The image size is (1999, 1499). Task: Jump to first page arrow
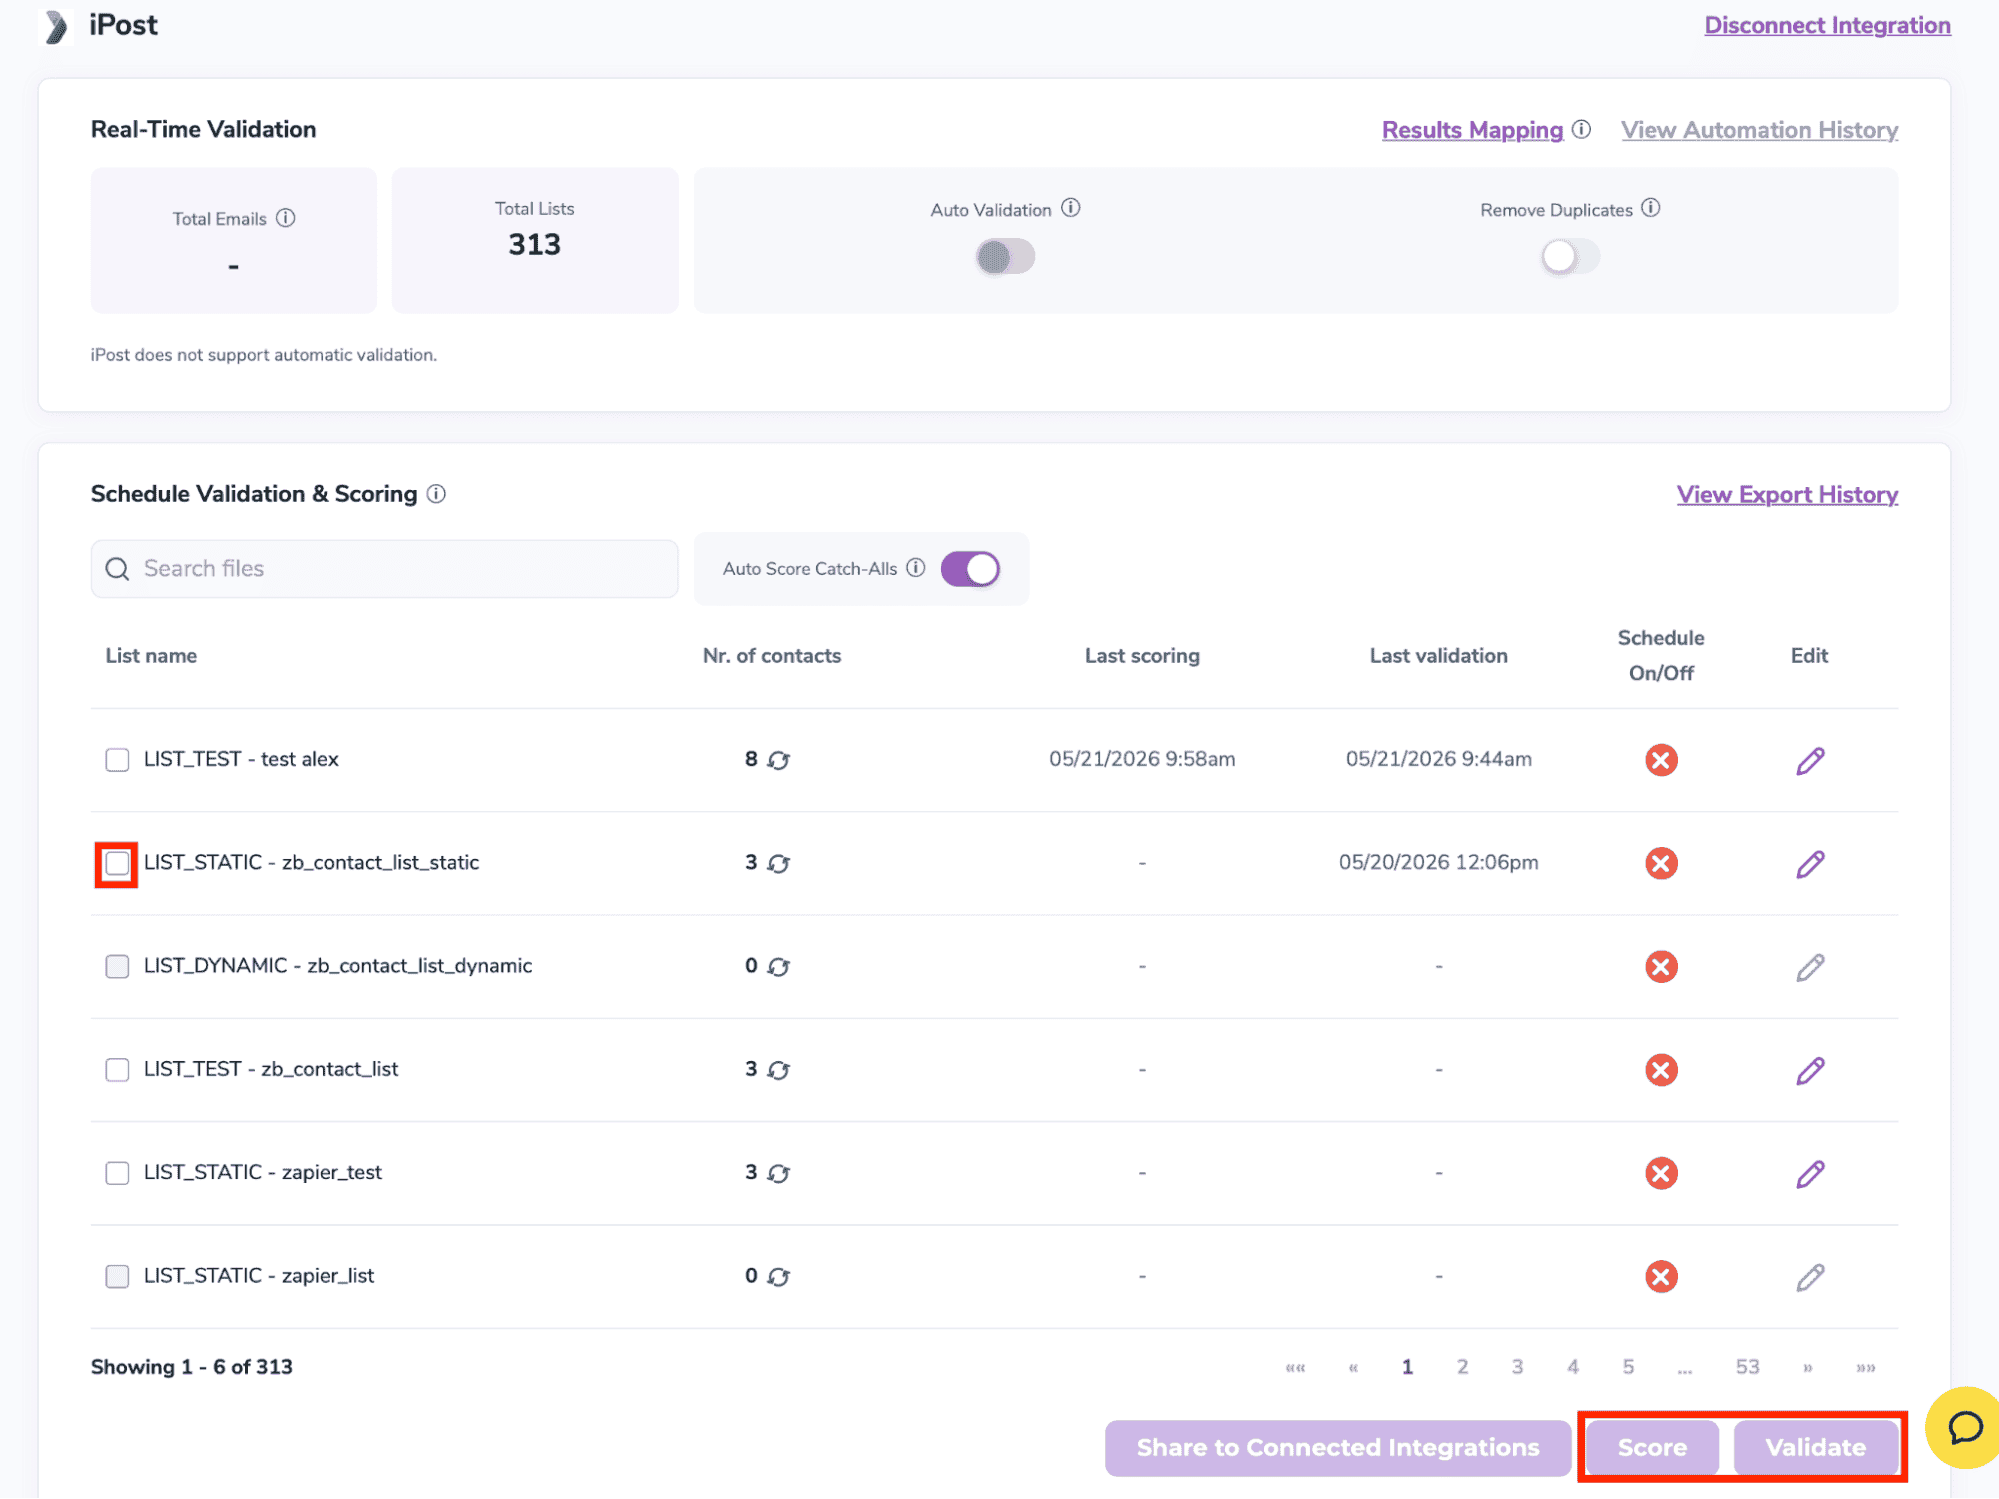click(x=1296, y=1368)
